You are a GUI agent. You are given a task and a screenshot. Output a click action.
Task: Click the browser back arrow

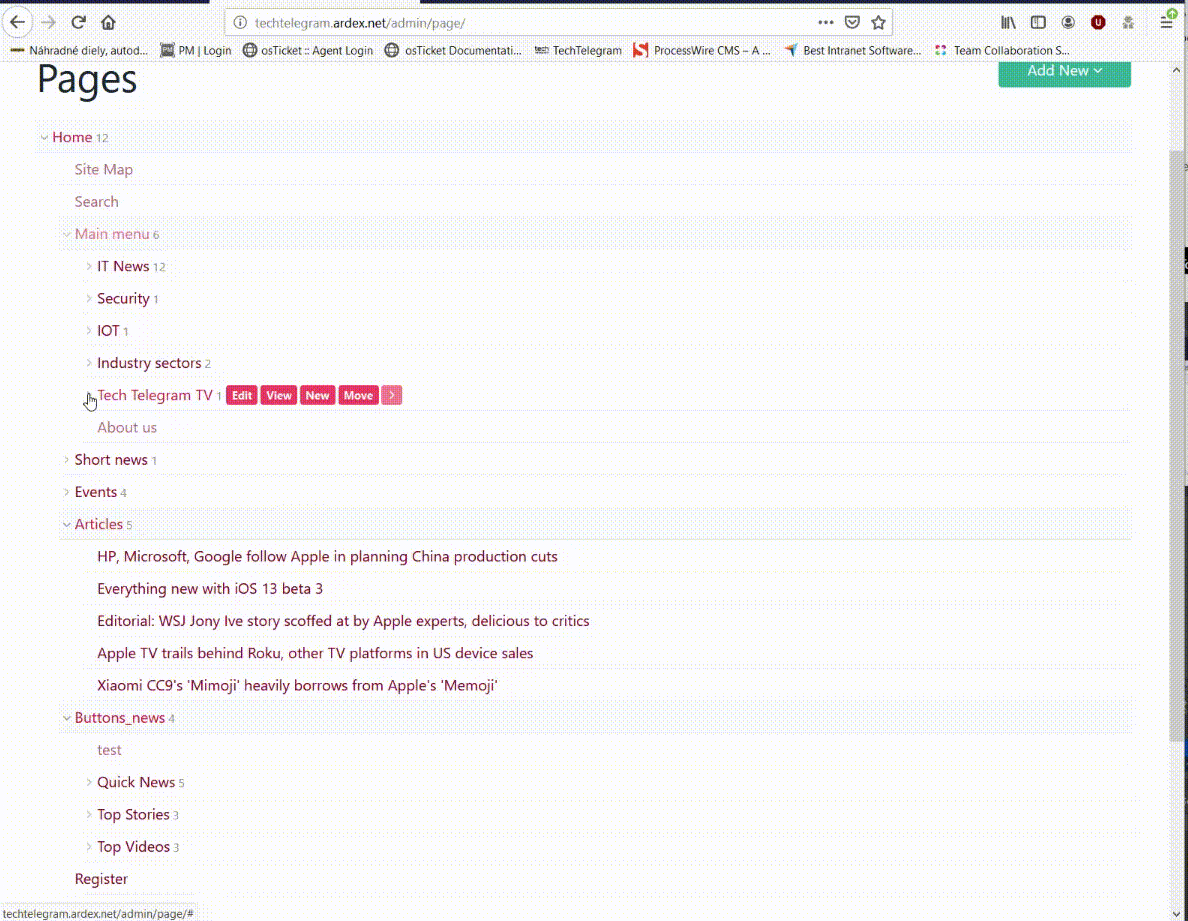[x=17, y=23]
